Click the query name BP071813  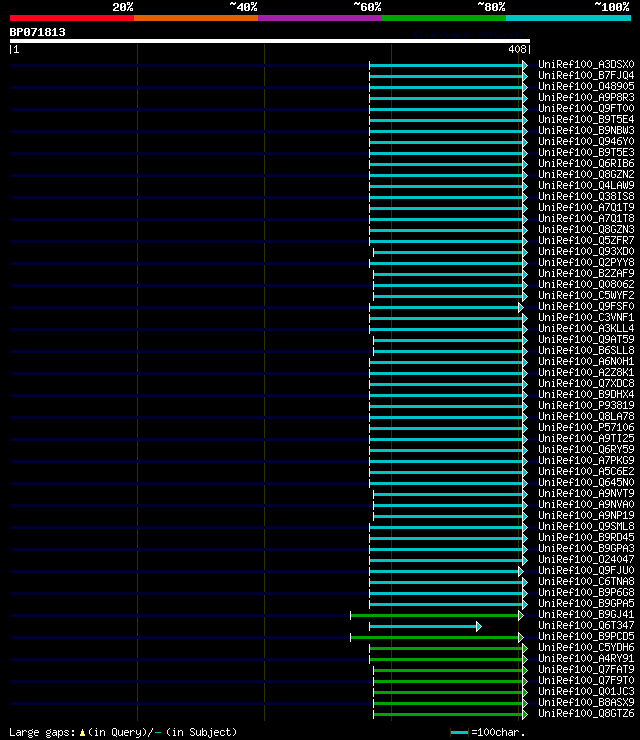[x=38, y=33]
